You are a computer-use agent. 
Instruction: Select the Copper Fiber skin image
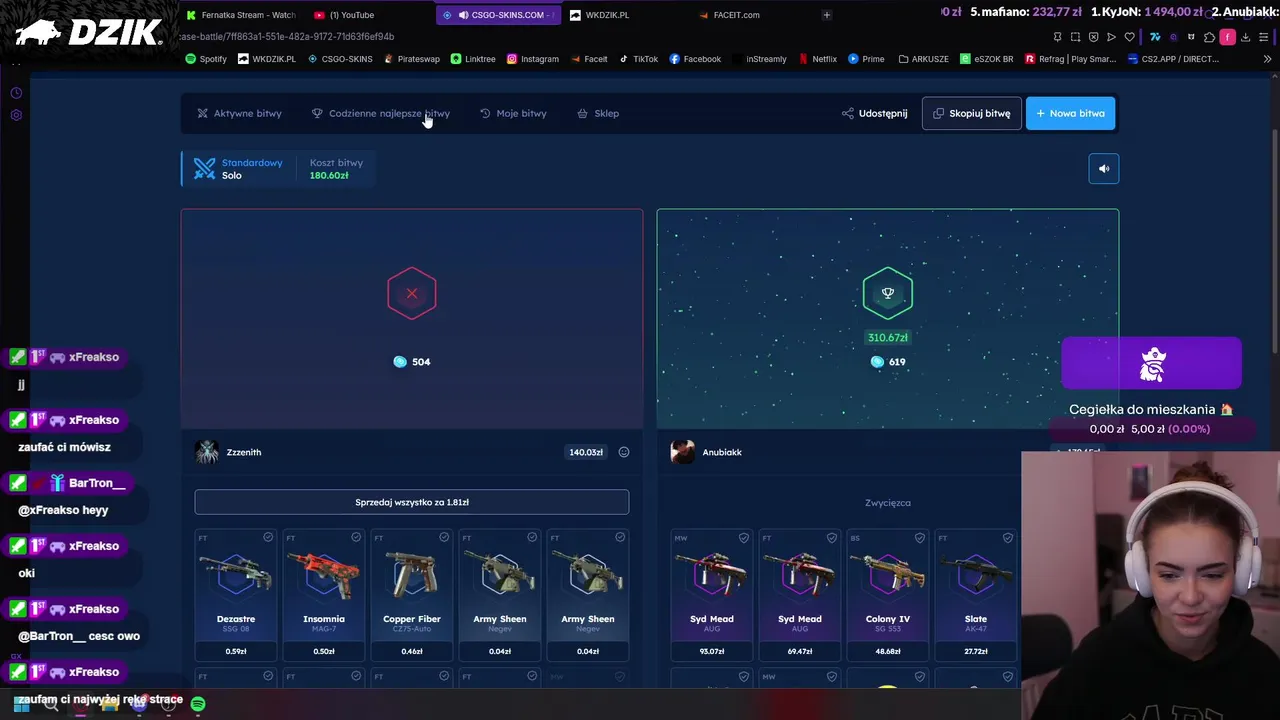(x=412, y=575)
